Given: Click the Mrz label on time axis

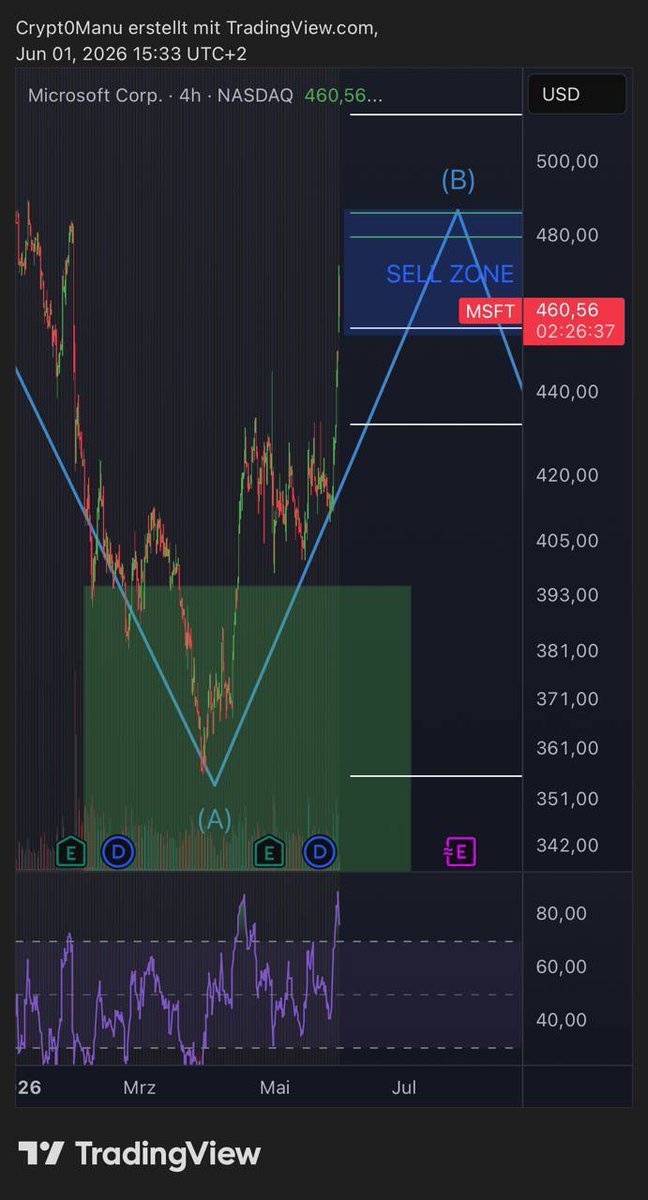Looking at the screenshot, I should (x=139, y=1088).
